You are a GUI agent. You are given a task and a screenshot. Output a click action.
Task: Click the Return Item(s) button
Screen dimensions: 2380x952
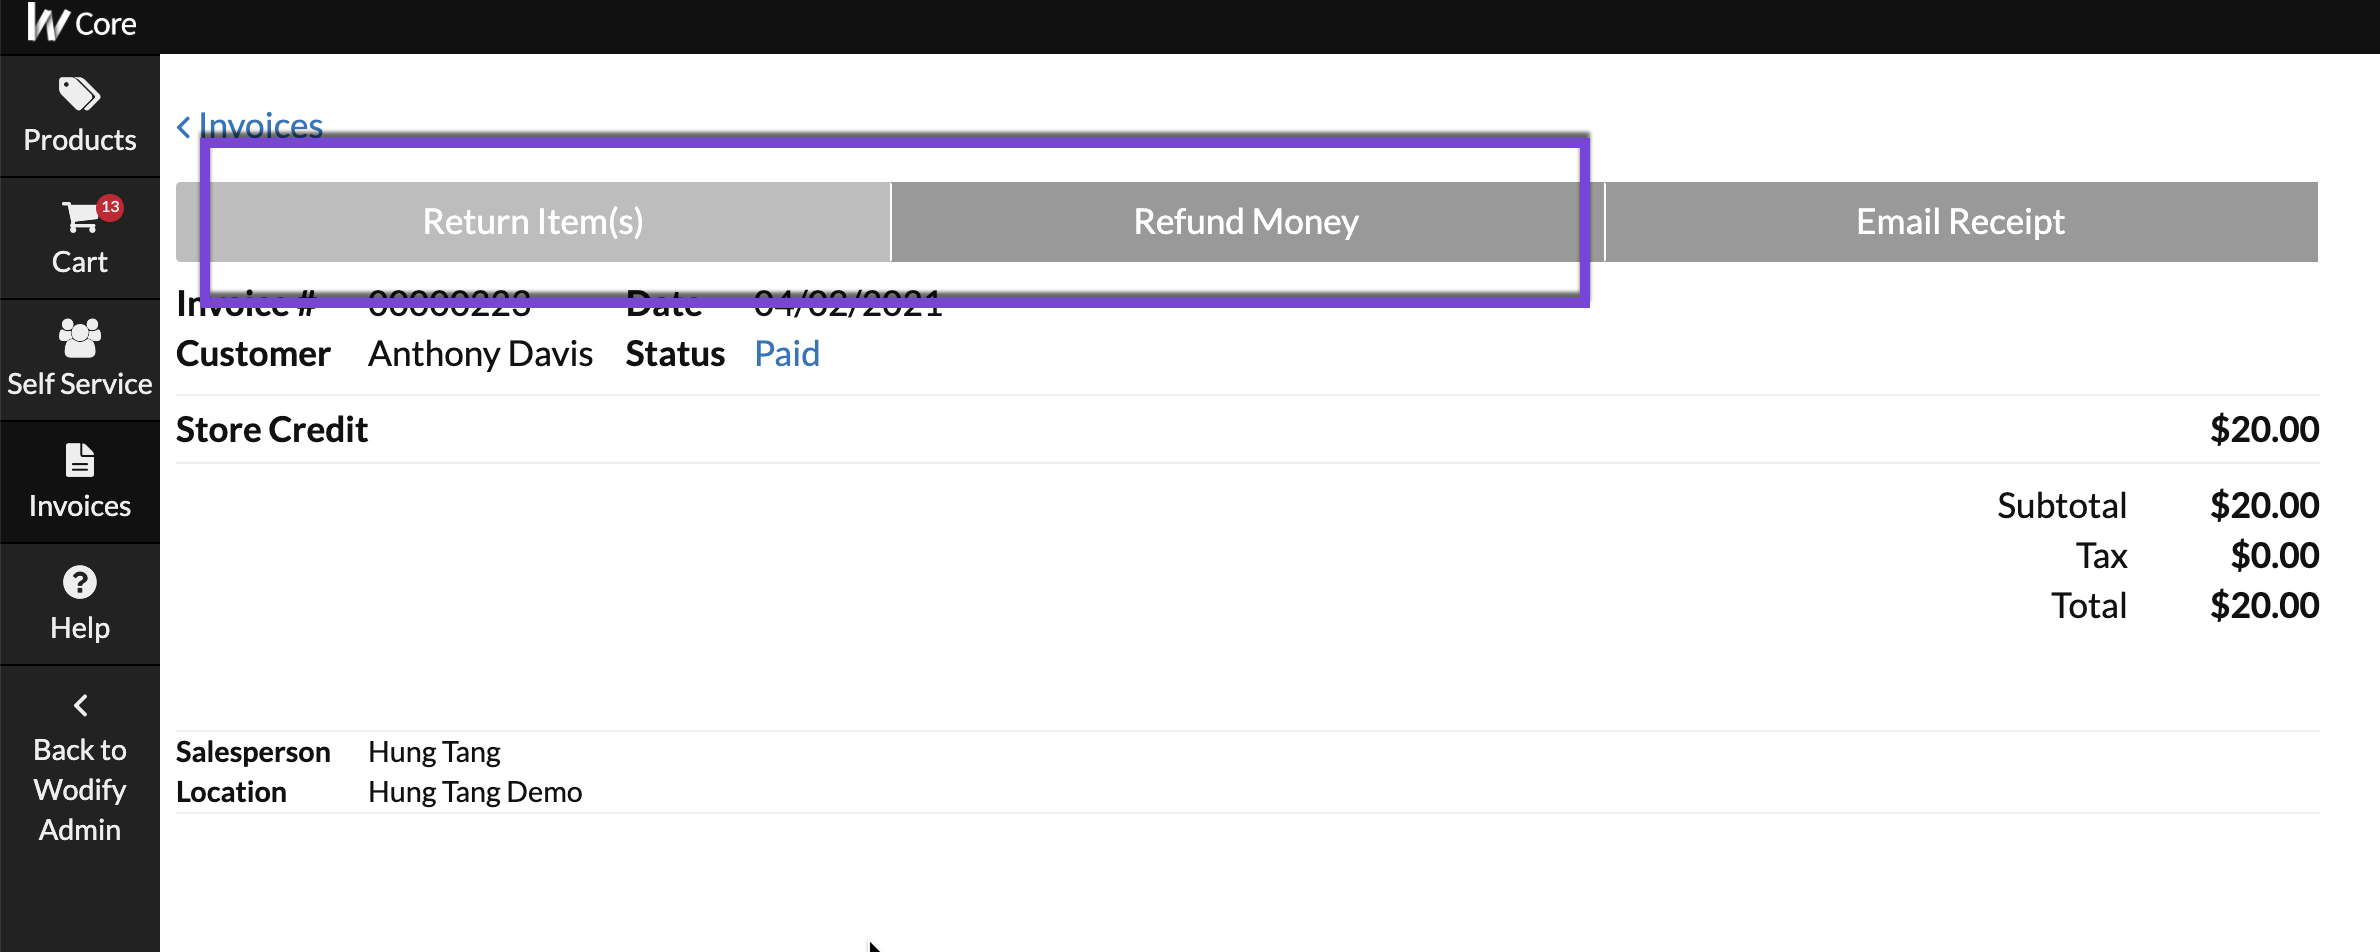533,222
